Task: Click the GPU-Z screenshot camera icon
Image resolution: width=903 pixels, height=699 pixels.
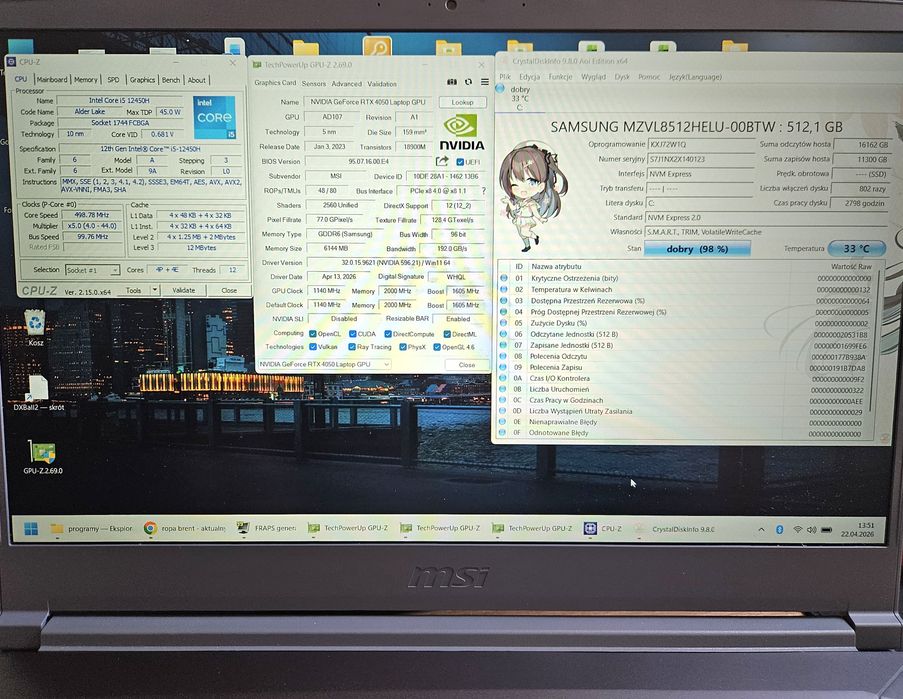Action: 452,82
